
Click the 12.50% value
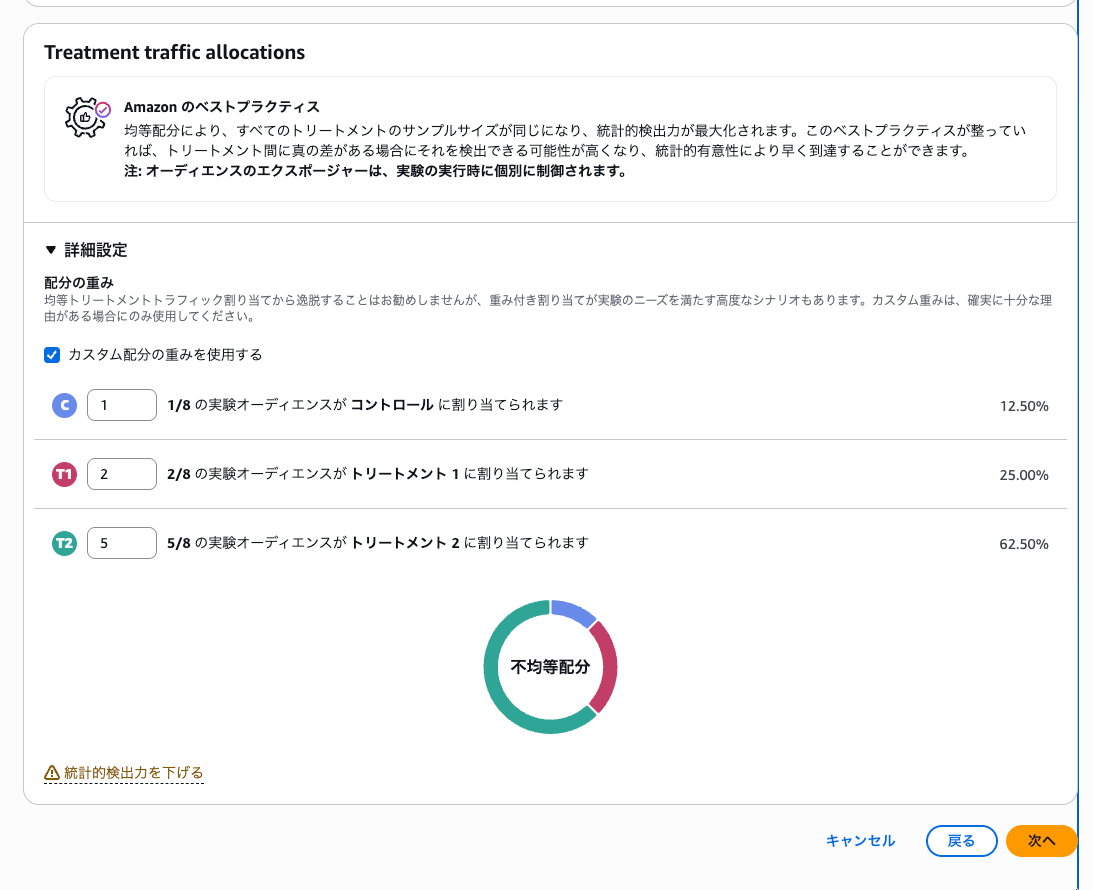(x=1023, y=406)
